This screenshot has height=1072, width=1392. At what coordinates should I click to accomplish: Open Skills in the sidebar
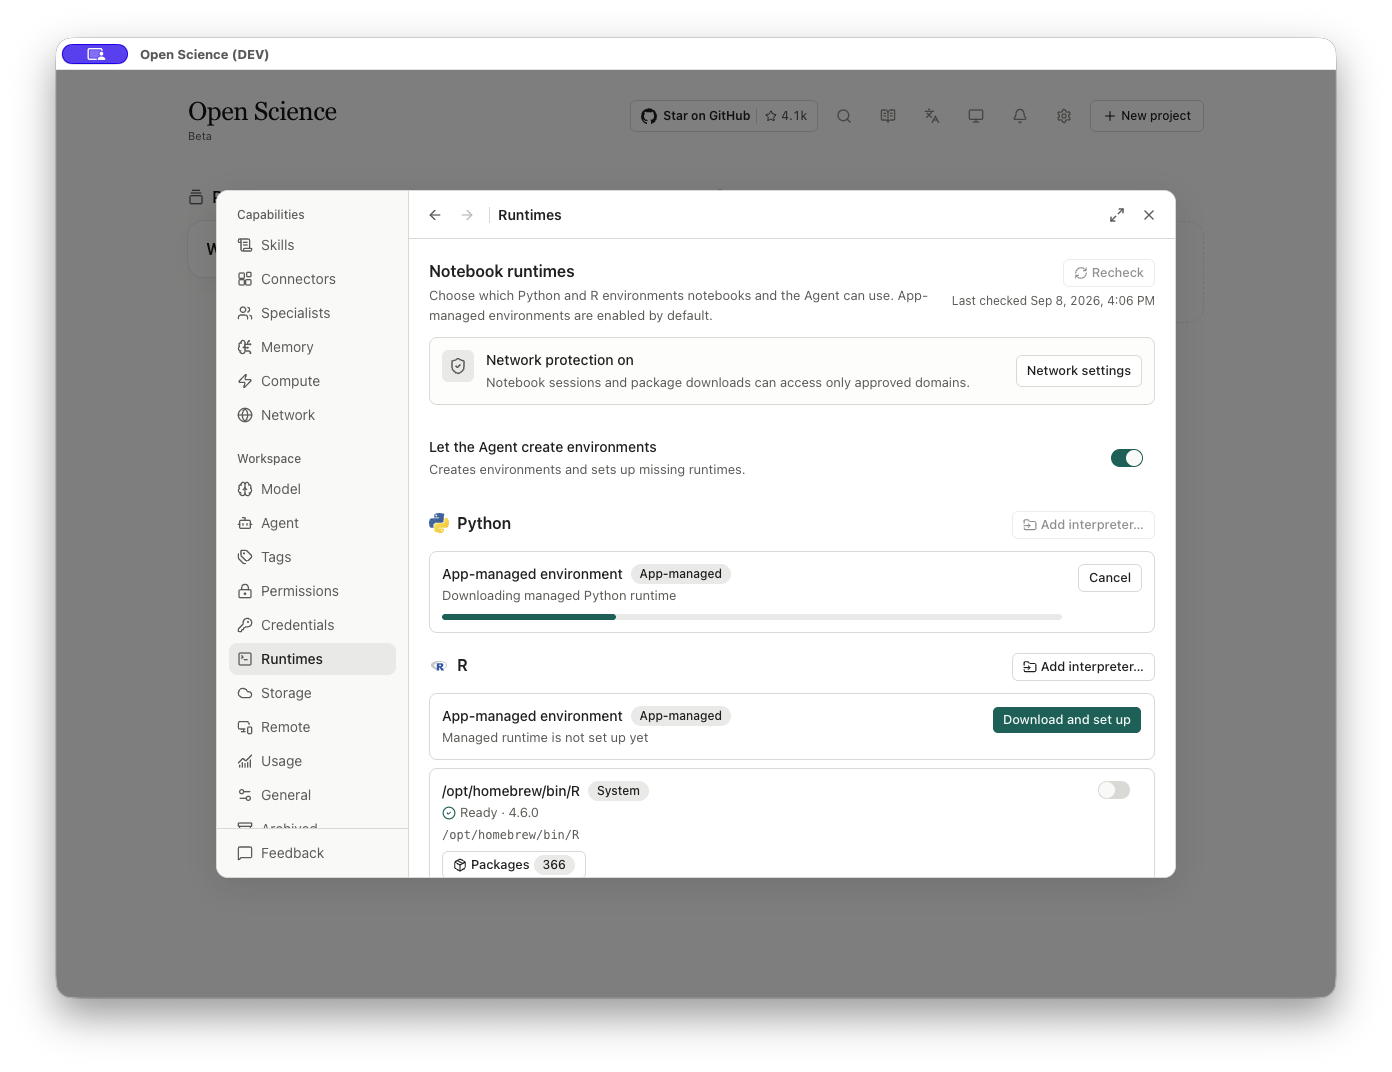[x=312, y=245]
